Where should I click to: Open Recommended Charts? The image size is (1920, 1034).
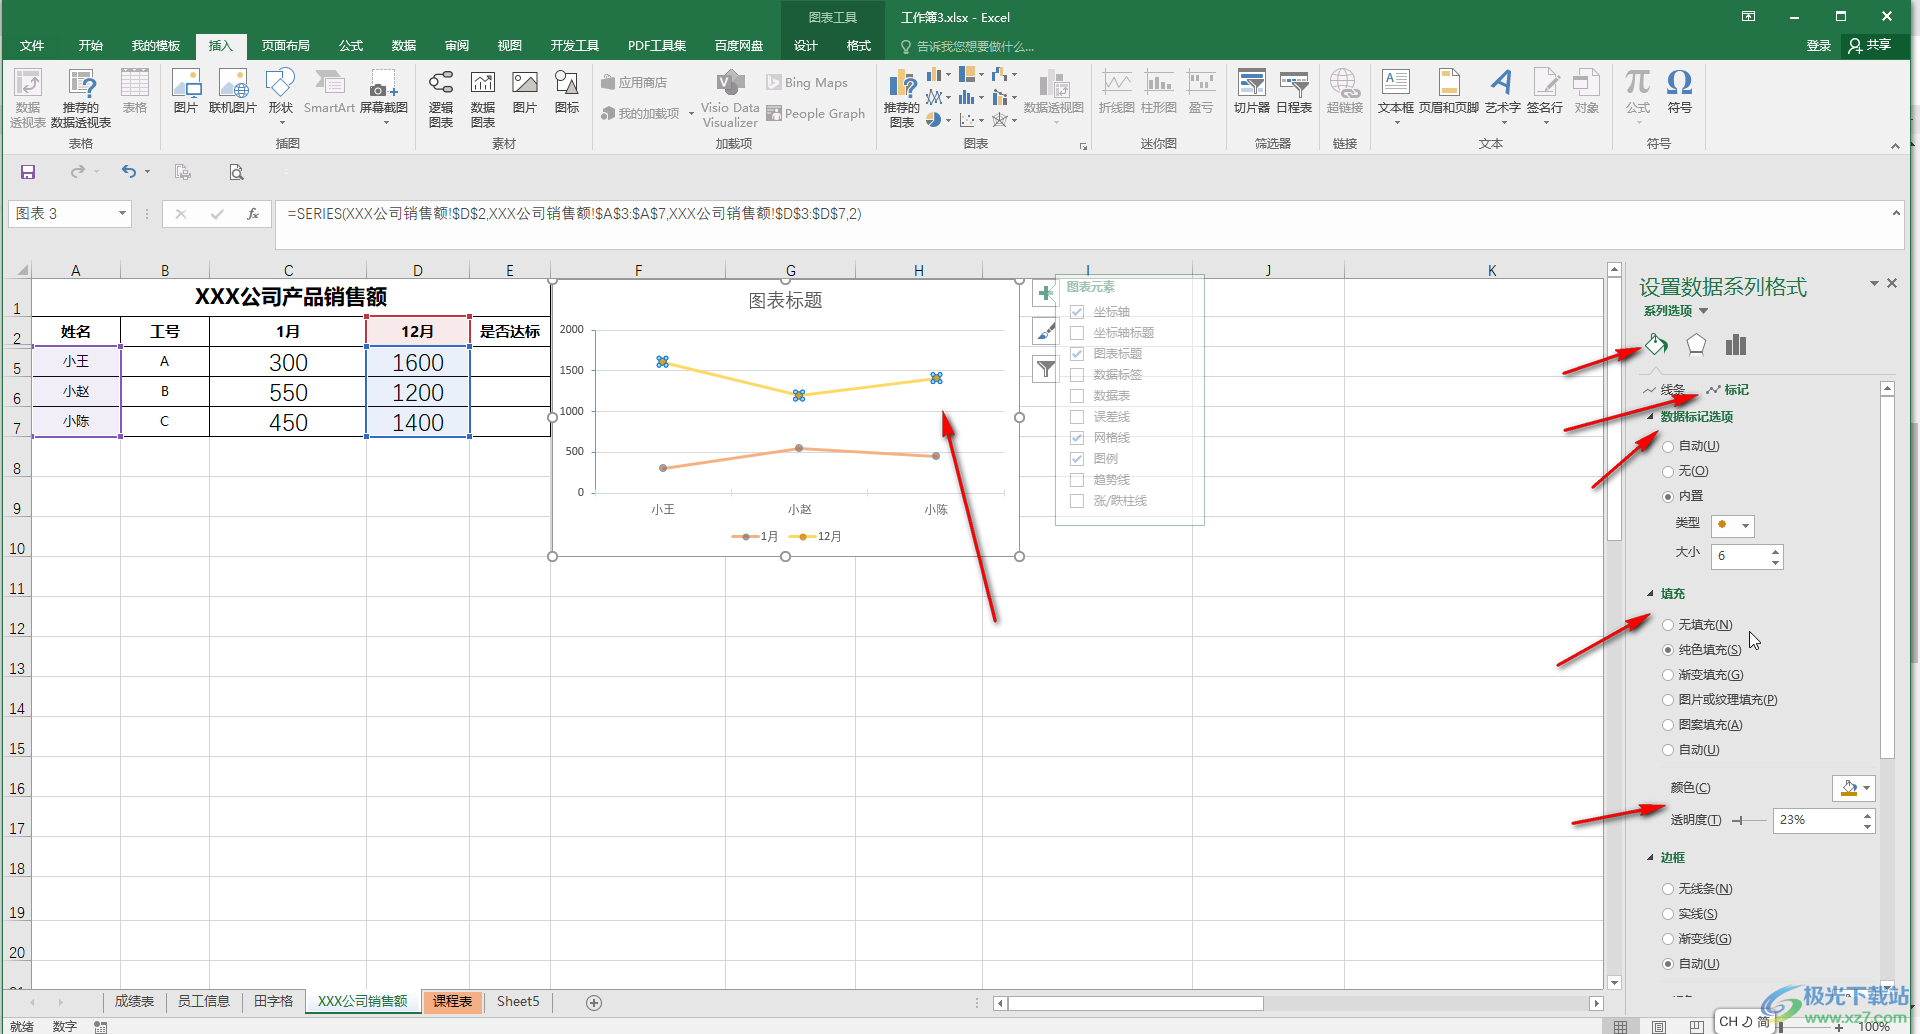[x=902, y=98]
